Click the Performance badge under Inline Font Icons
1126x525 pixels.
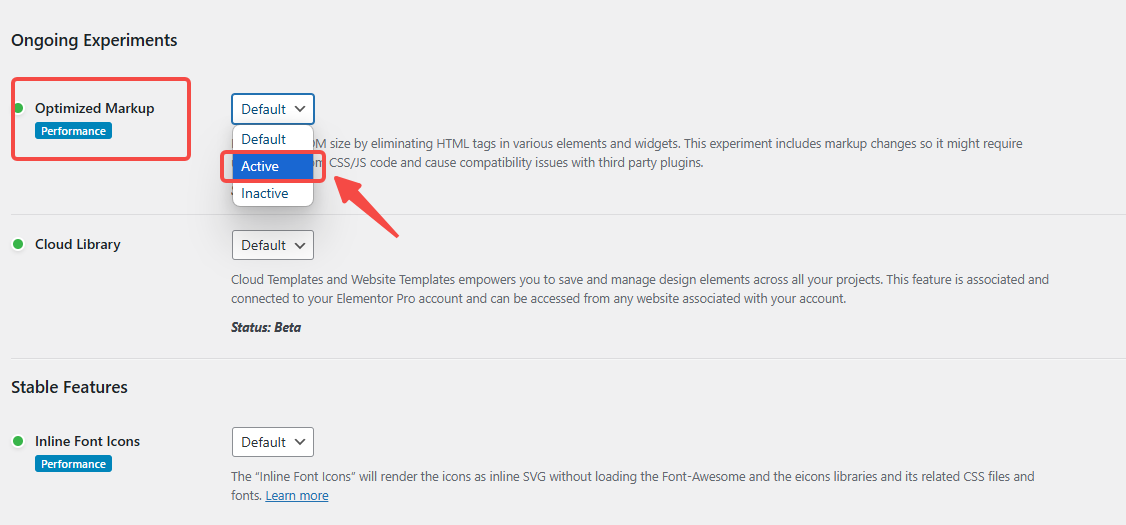pos(73,464)
